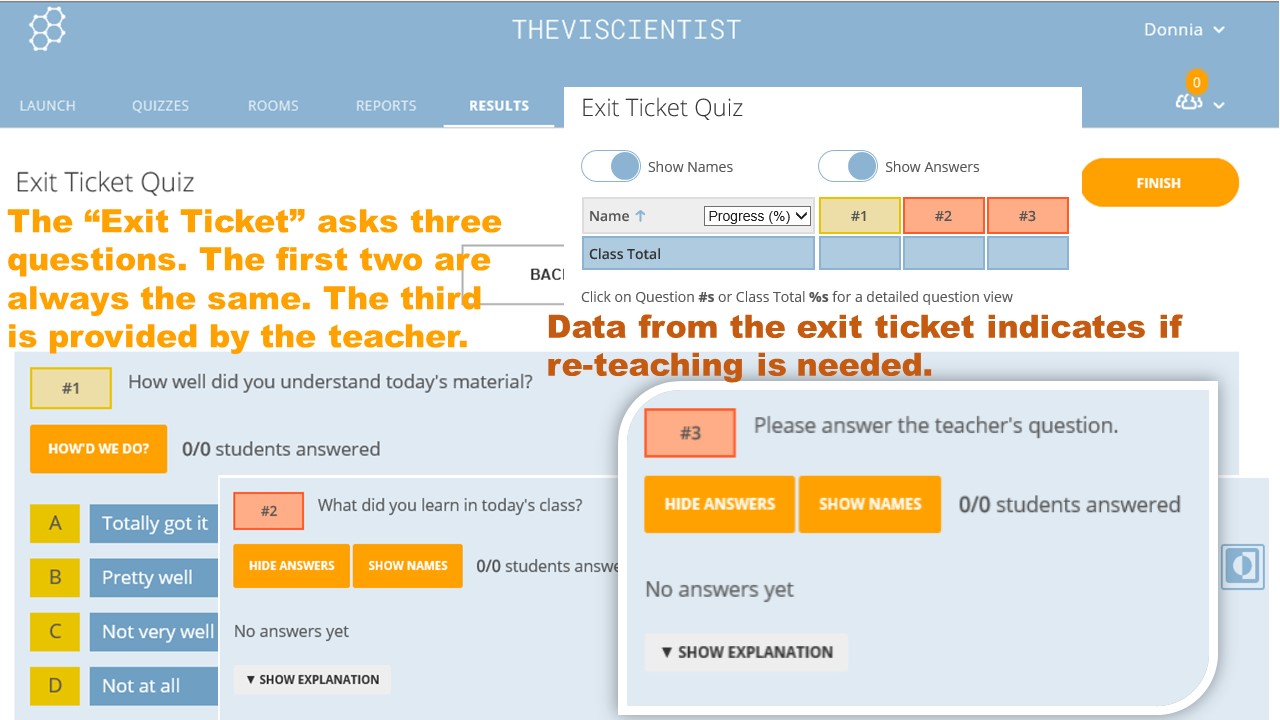Click the display panel icon on right edge
The image size is (1280, 720).
point(1241,566)
